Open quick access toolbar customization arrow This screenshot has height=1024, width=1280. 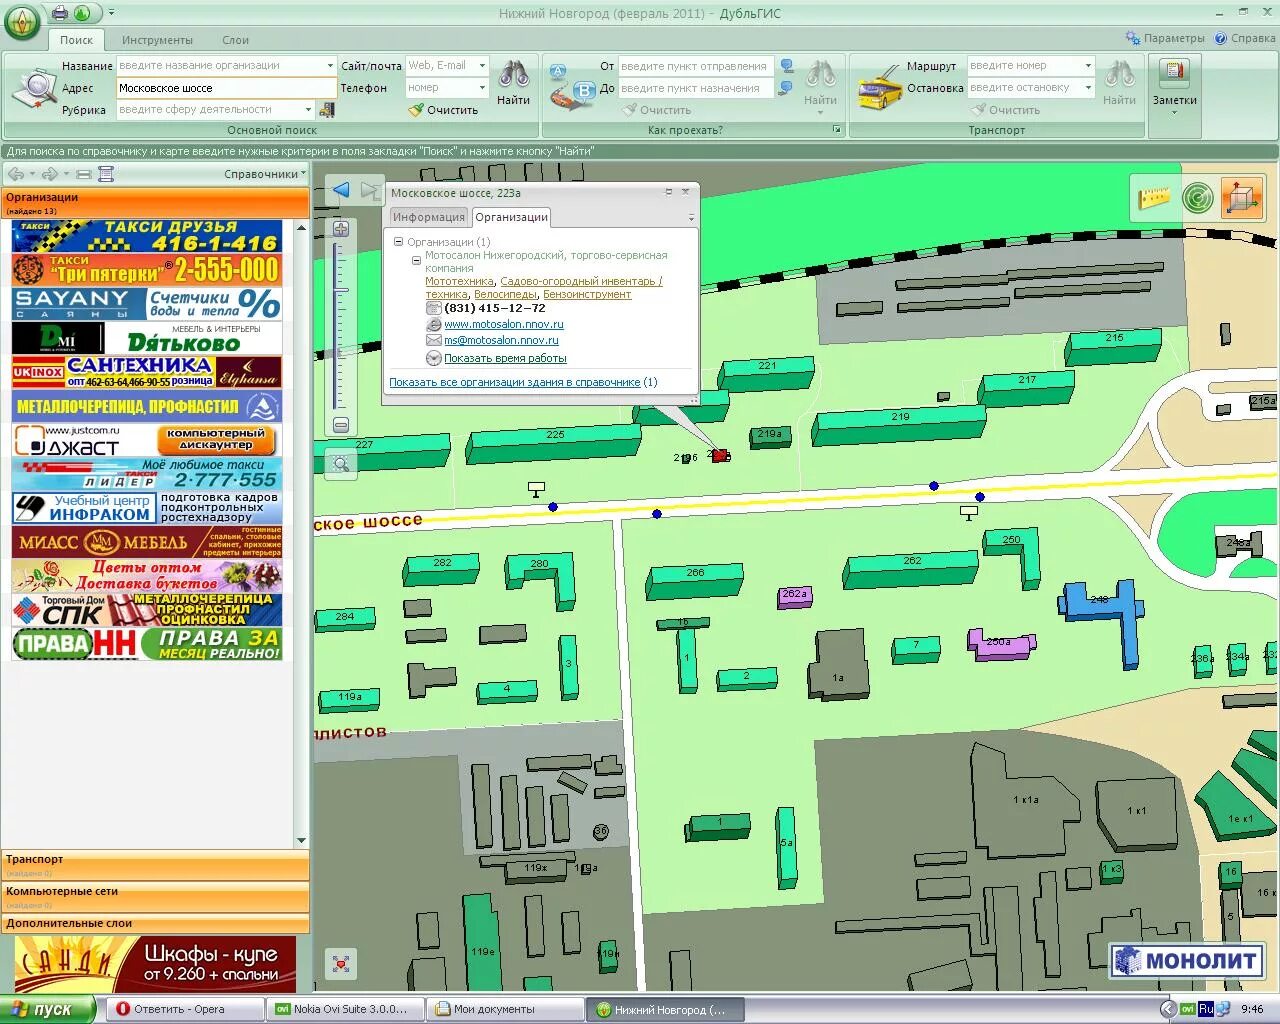pyautogui.click(x=111, y=13)
